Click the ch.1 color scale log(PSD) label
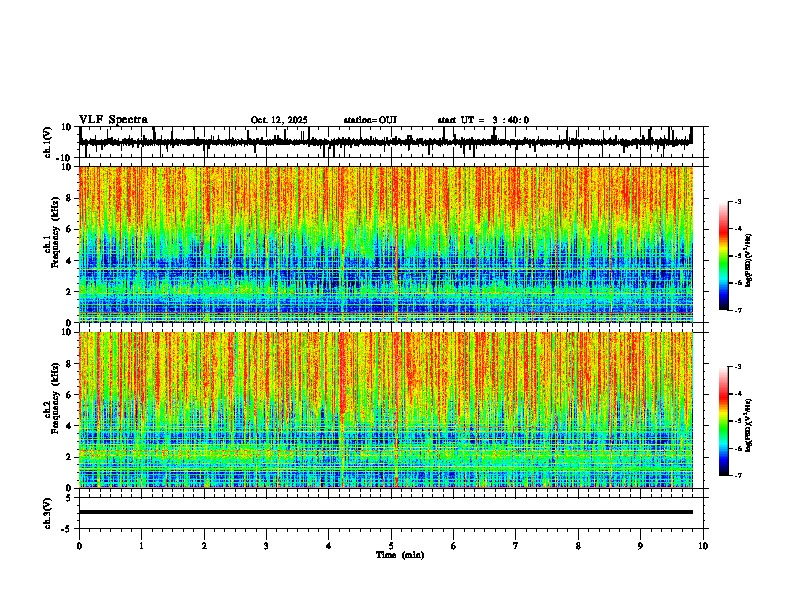The height and width of the screenshot is (612, 792). click(x=749, y=261)
